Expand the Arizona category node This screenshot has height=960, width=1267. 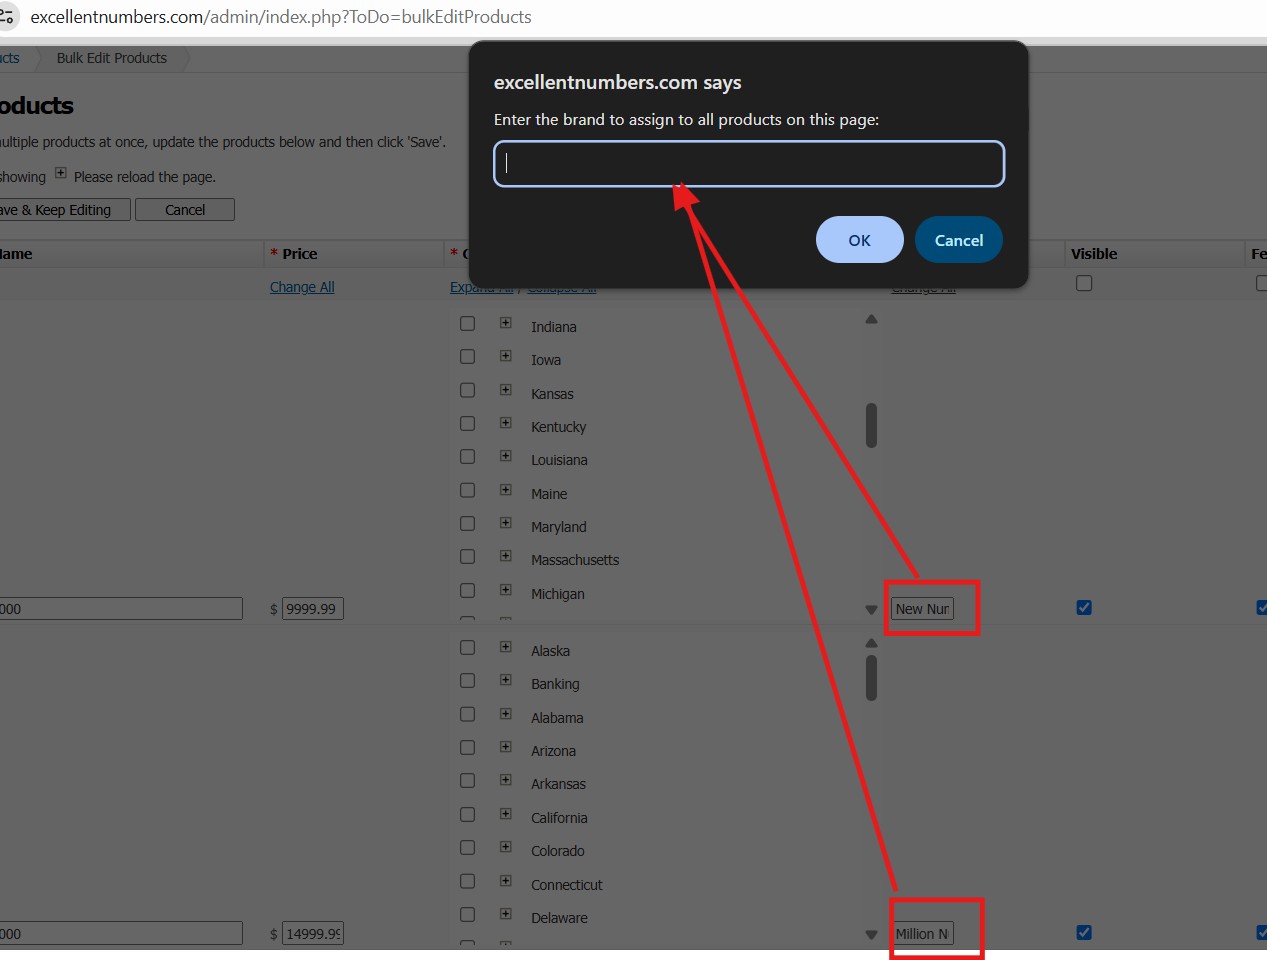tap(506, 747)
